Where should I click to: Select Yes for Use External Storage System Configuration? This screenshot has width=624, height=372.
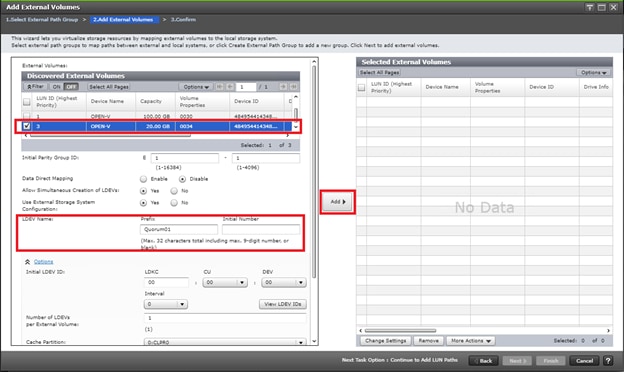click(143, 203)
